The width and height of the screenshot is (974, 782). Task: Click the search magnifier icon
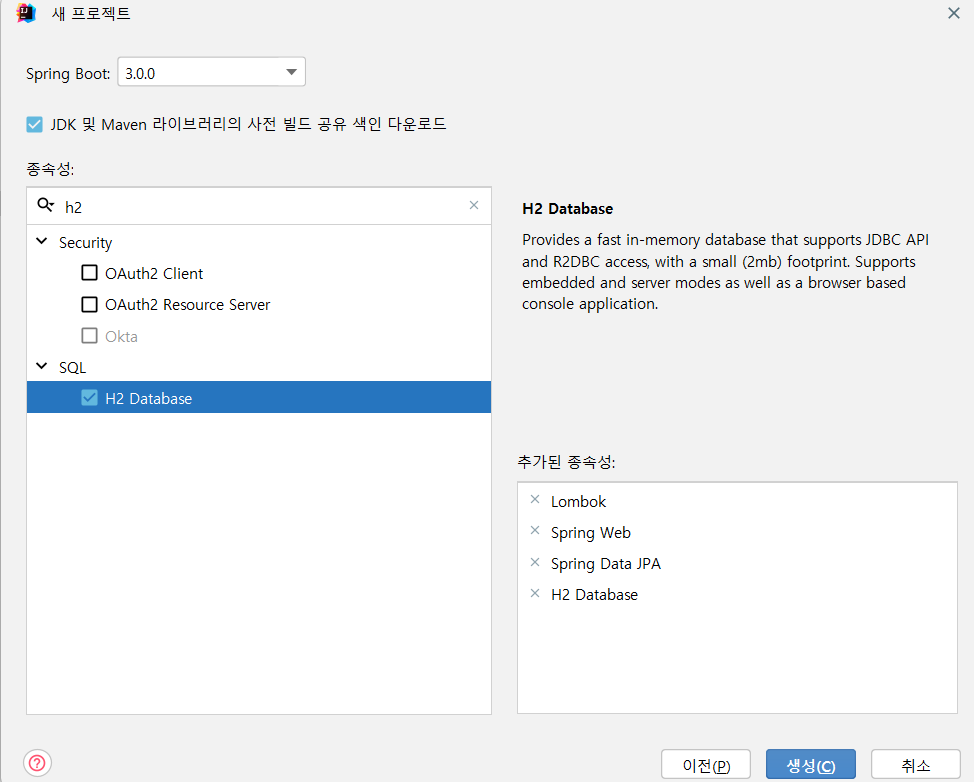[x=45, y=205]
